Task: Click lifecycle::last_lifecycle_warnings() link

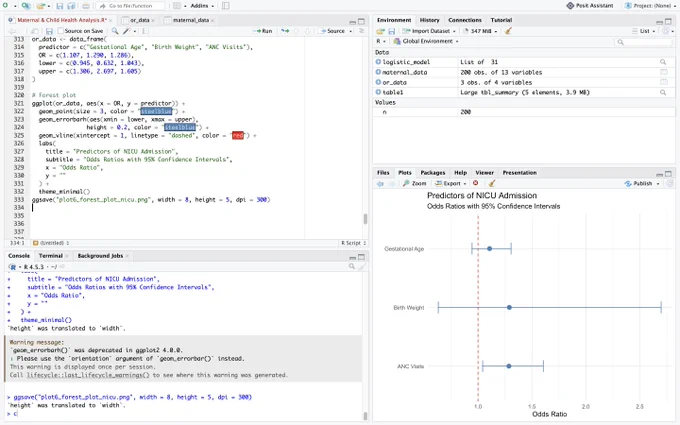Action: pos(88,375)
